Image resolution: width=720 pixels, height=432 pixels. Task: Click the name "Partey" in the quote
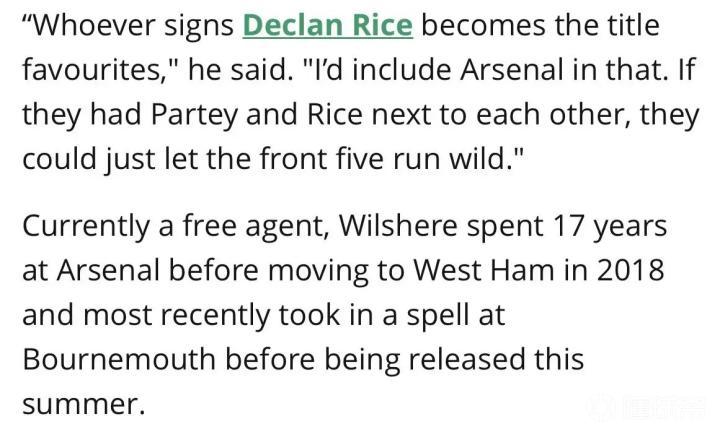click(x=194, y=112)
